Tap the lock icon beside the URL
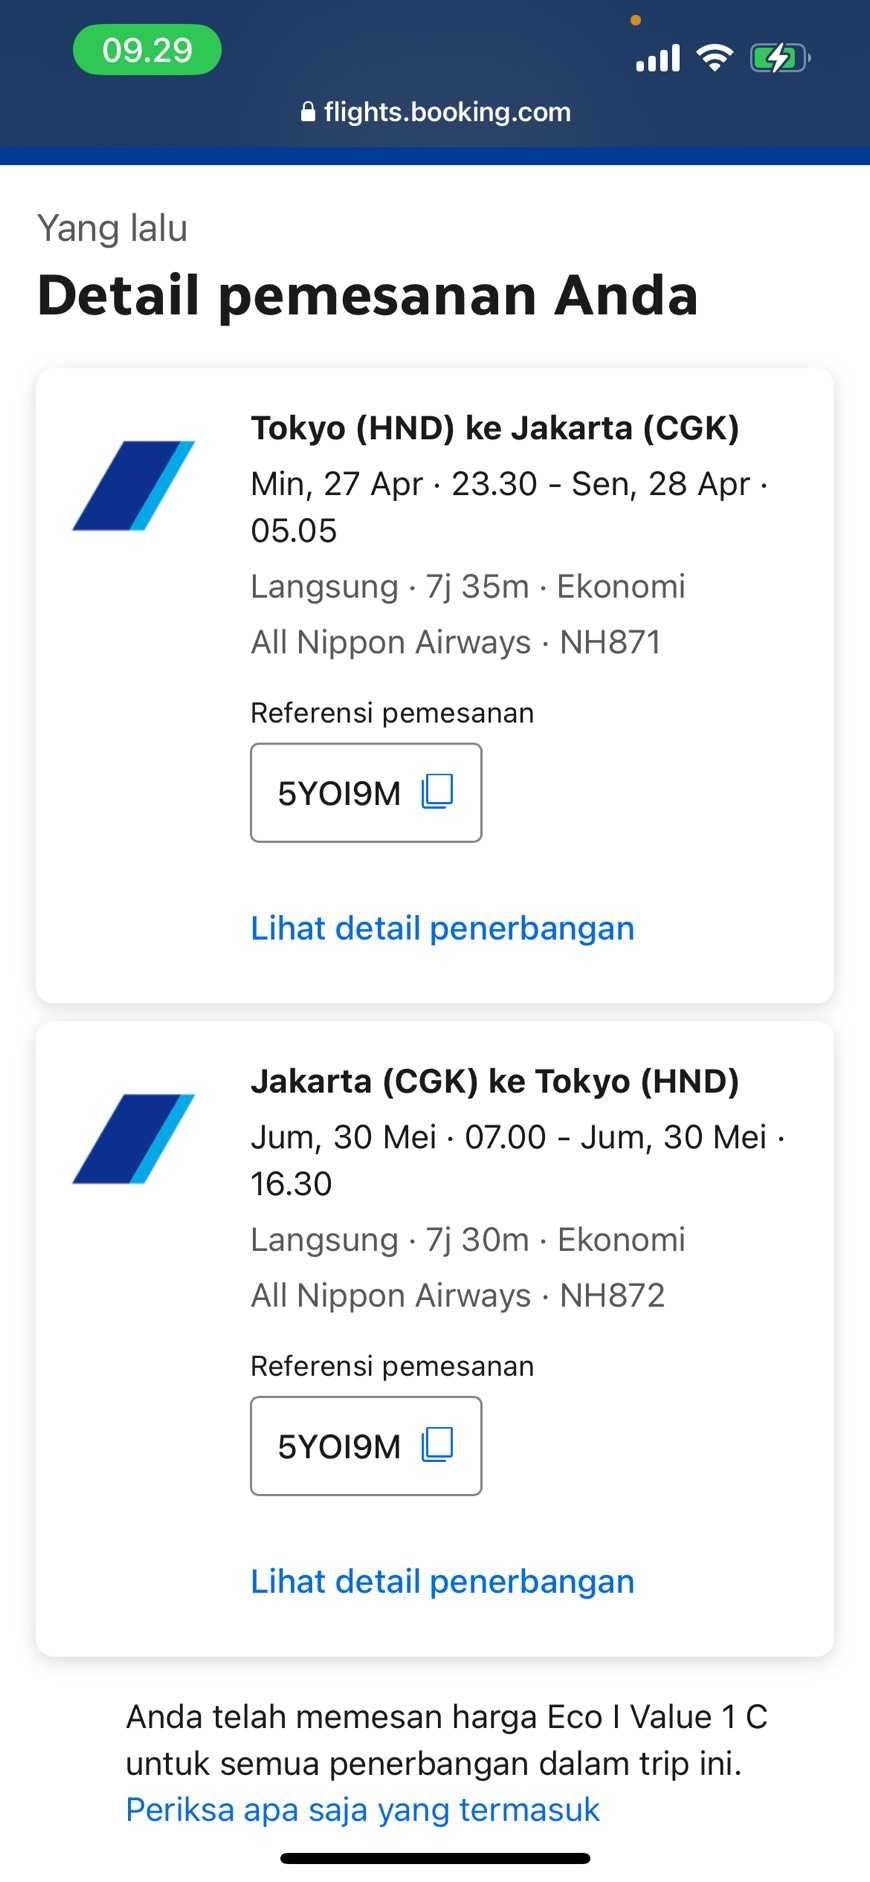The width and height of the screenshot is (870, 1882). pos(308,112)
